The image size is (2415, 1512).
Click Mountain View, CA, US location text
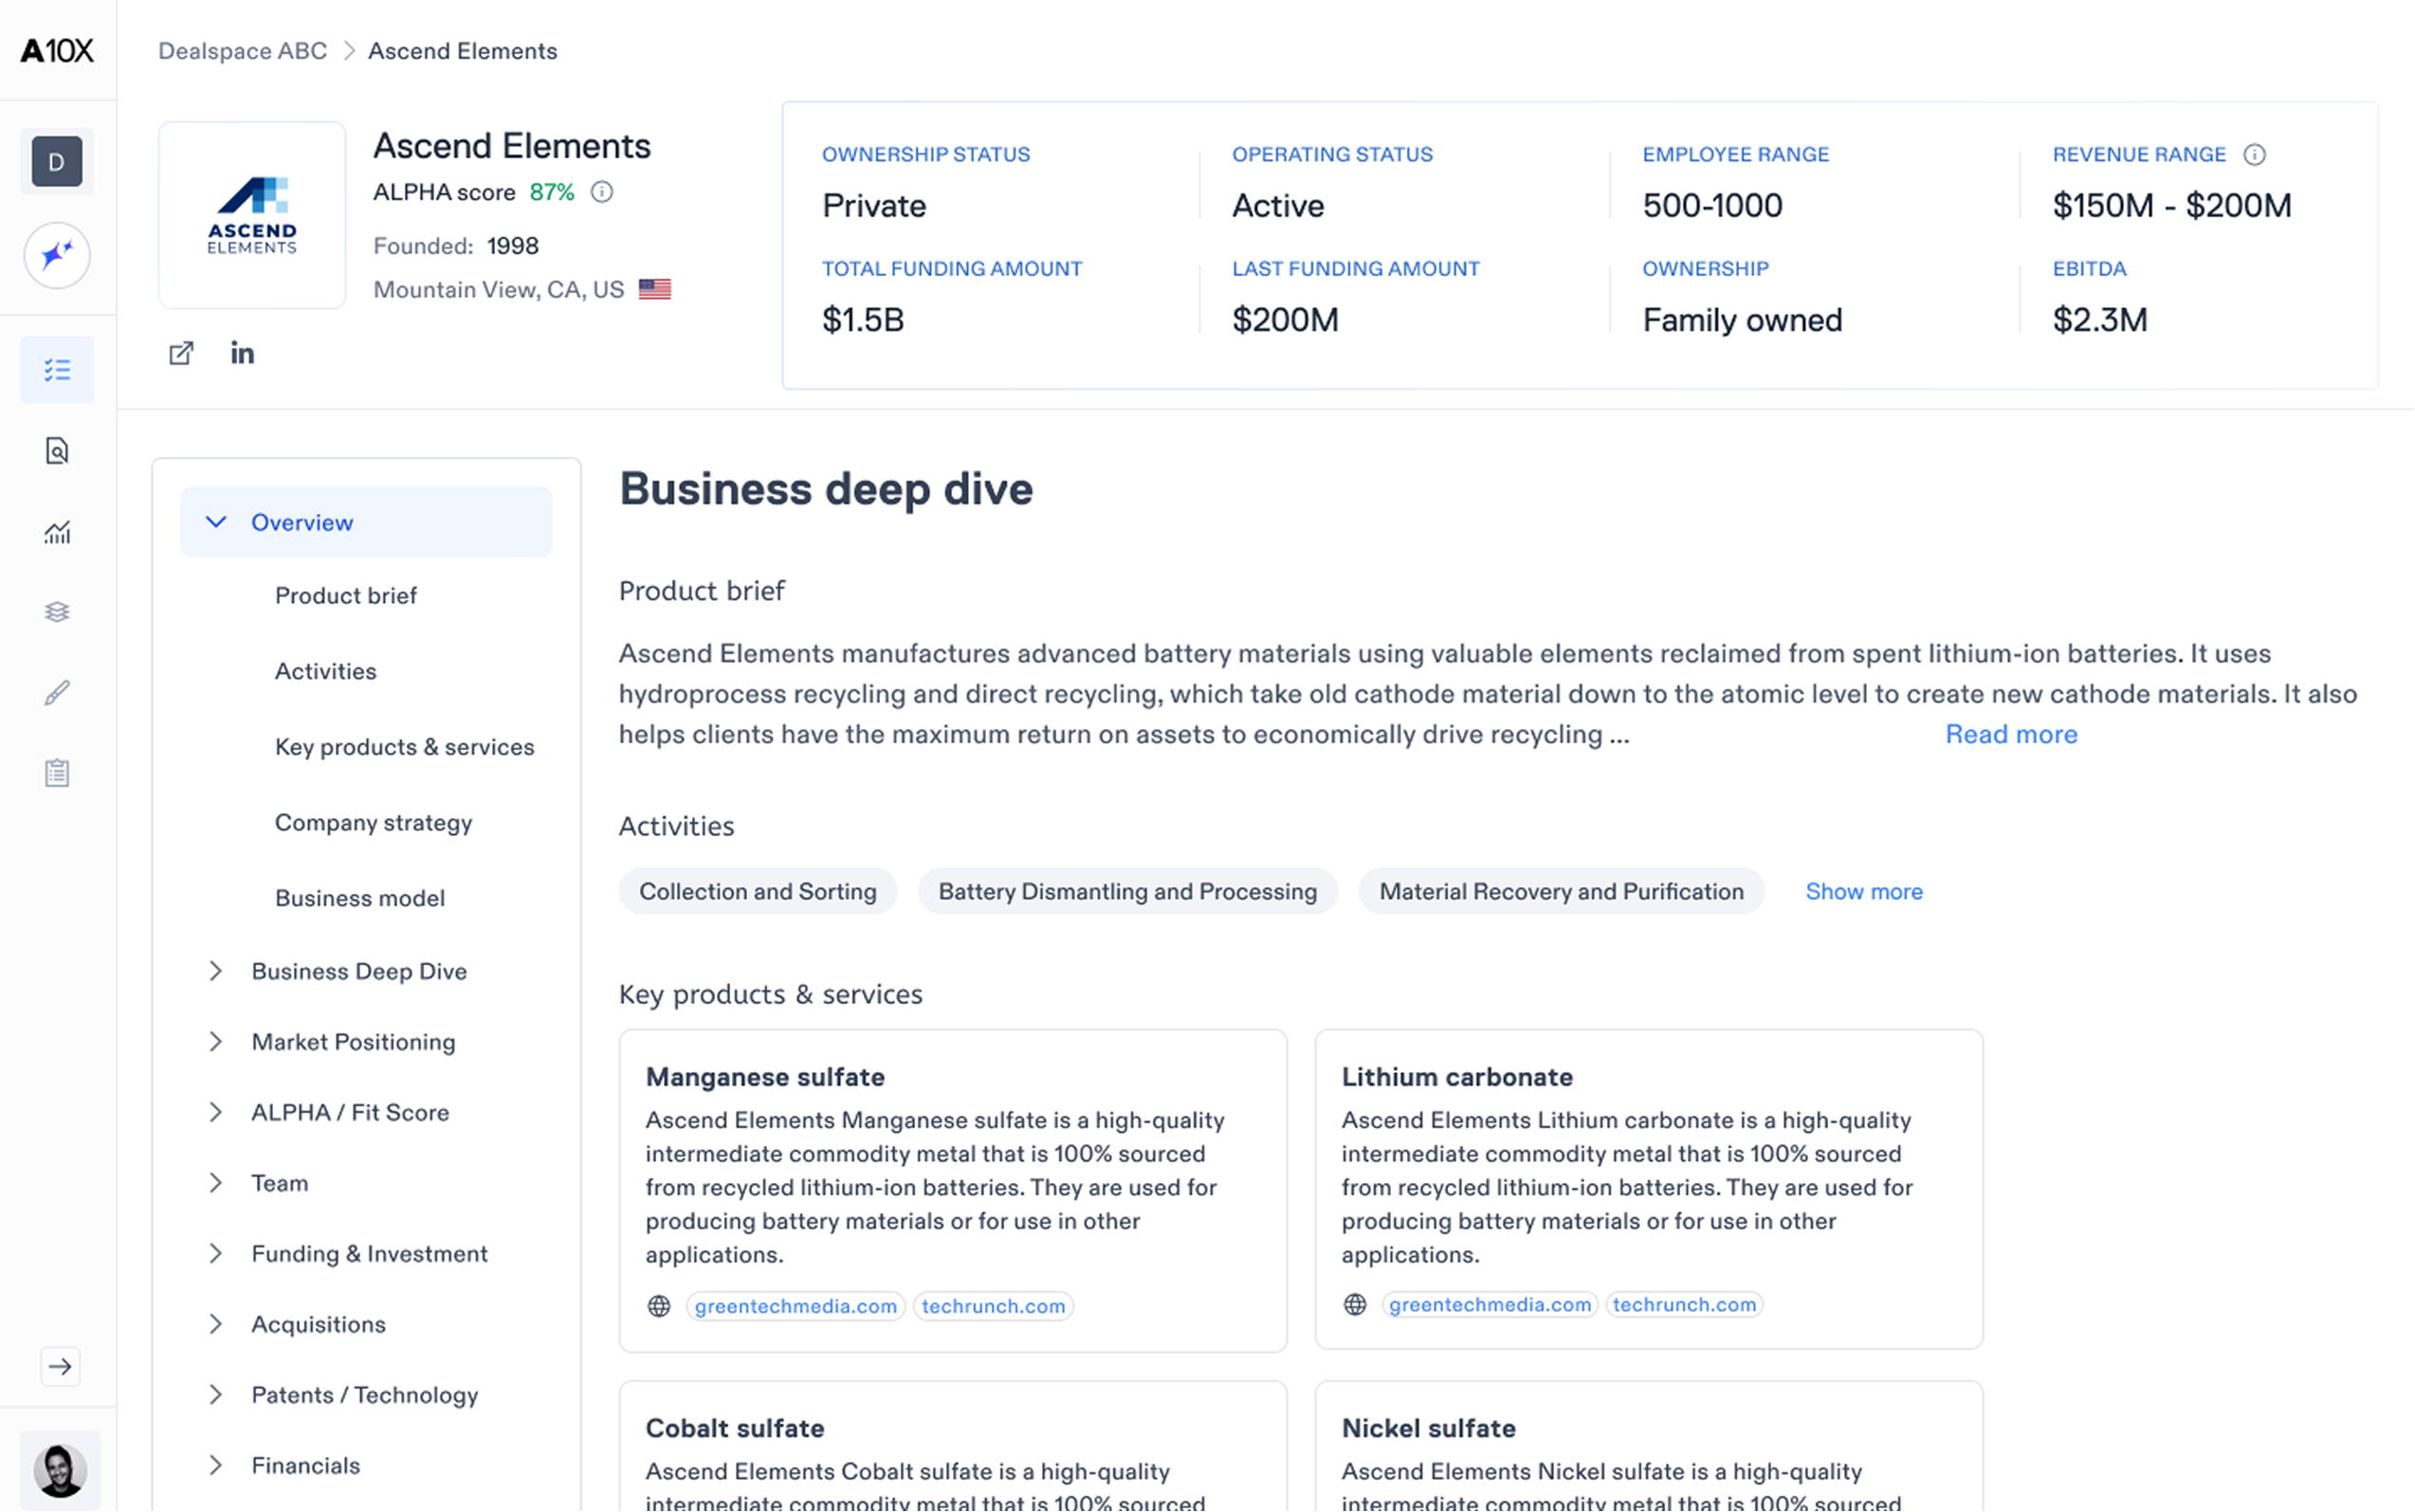[x=498, y=289]
